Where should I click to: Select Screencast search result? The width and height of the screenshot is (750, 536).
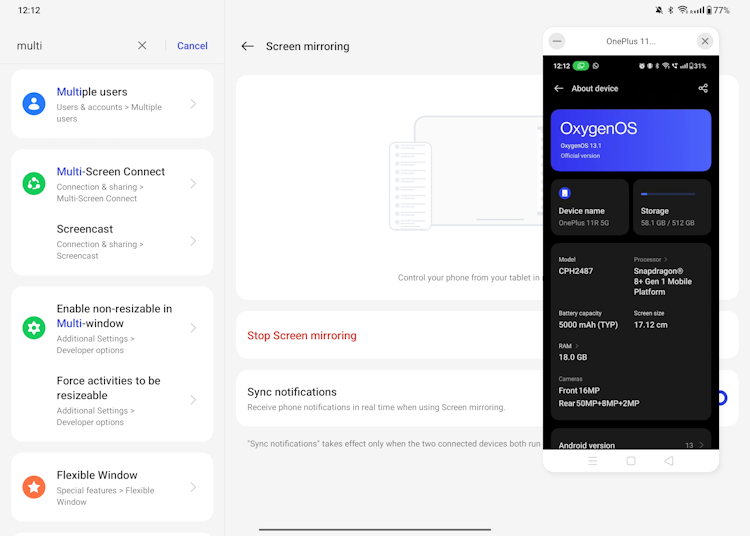coord(112,241)
